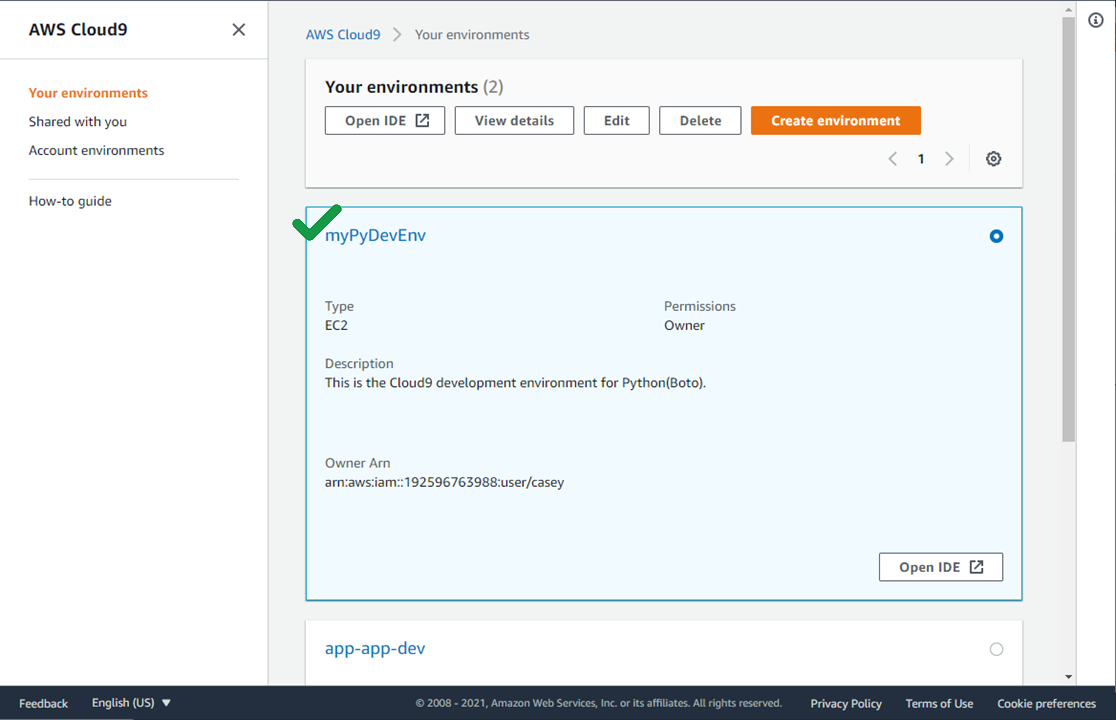Close the AWS Cloud9 side navigation panel
1116x720 pixels.
[x=238, y=30]
